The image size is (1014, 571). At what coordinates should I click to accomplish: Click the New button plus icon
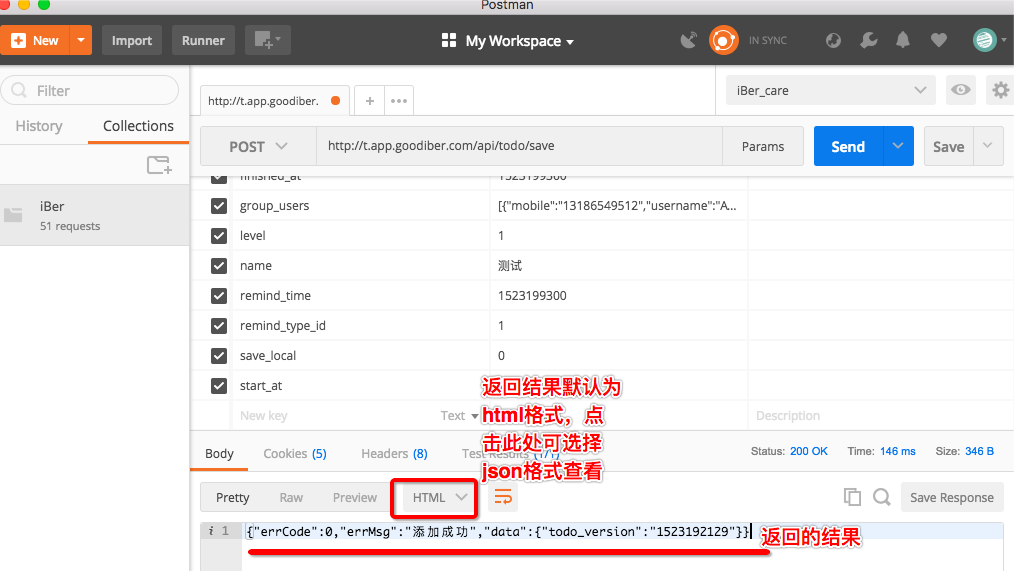[x=19, y=40]
